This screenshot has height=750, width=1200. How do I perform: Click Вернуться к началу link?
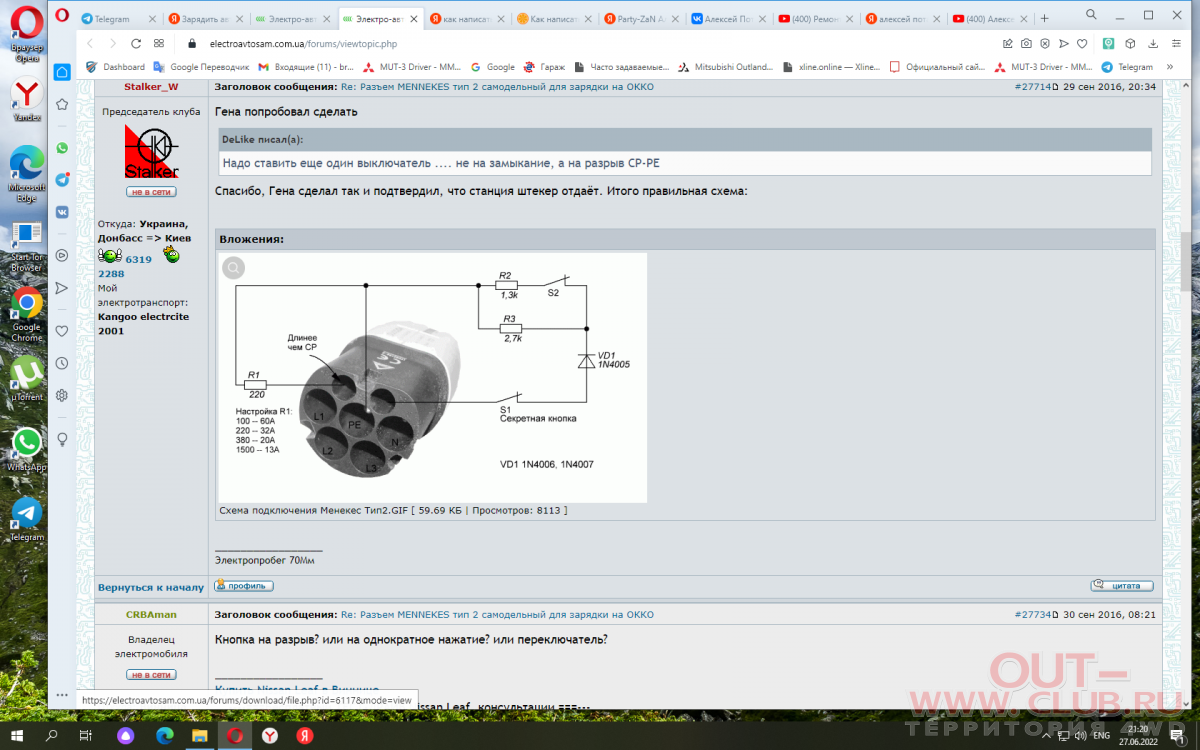pos(151,587)
